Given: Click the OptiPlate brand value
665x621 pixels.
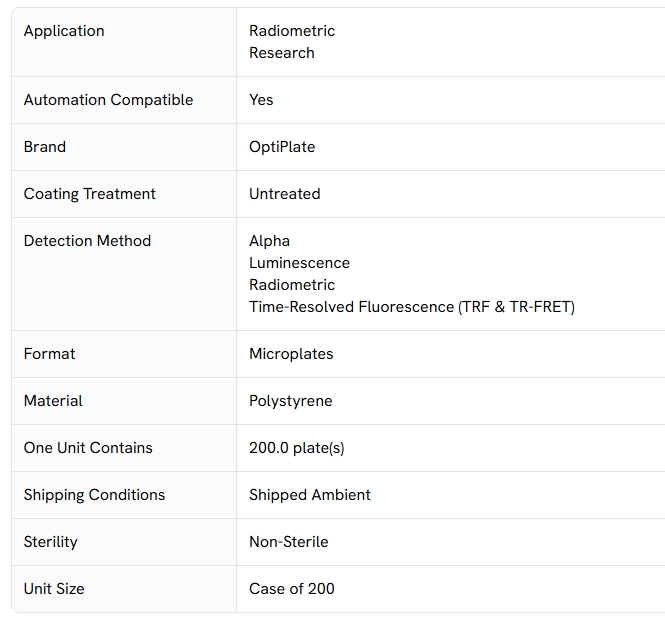Looking at the screenshot, I should coord(282,147).
